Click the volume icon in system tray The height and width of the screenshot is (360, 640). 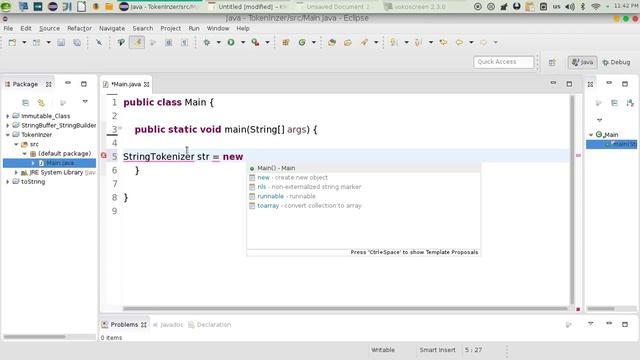[x=570, y=7]
